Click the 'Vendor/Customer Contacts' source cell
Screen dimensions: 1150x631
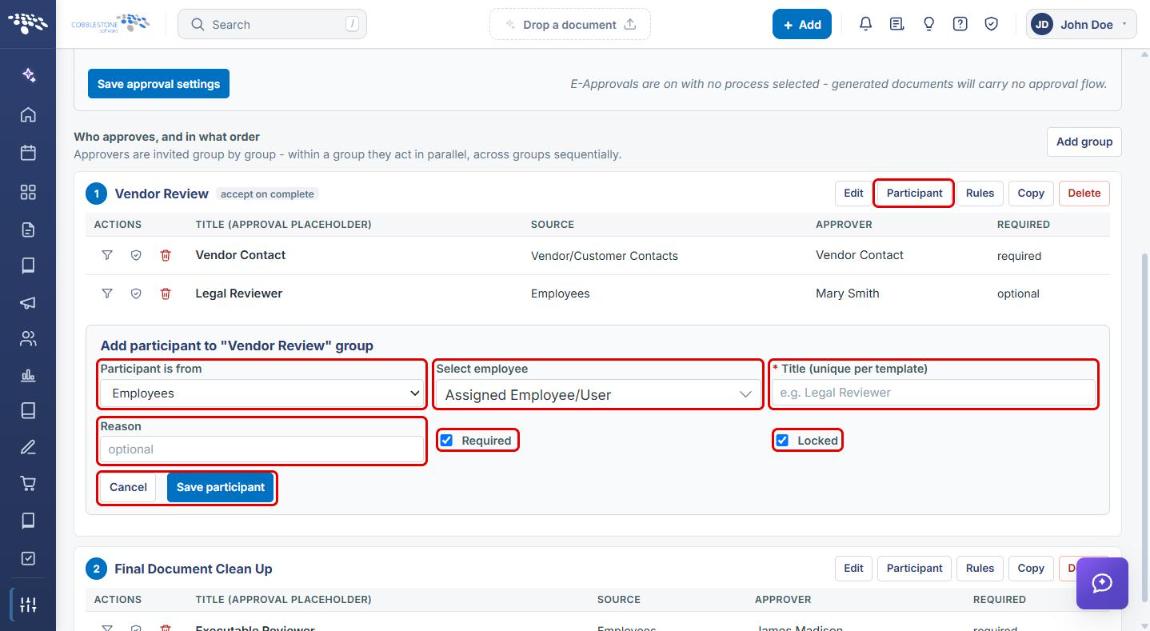click(x=604, y=255)
